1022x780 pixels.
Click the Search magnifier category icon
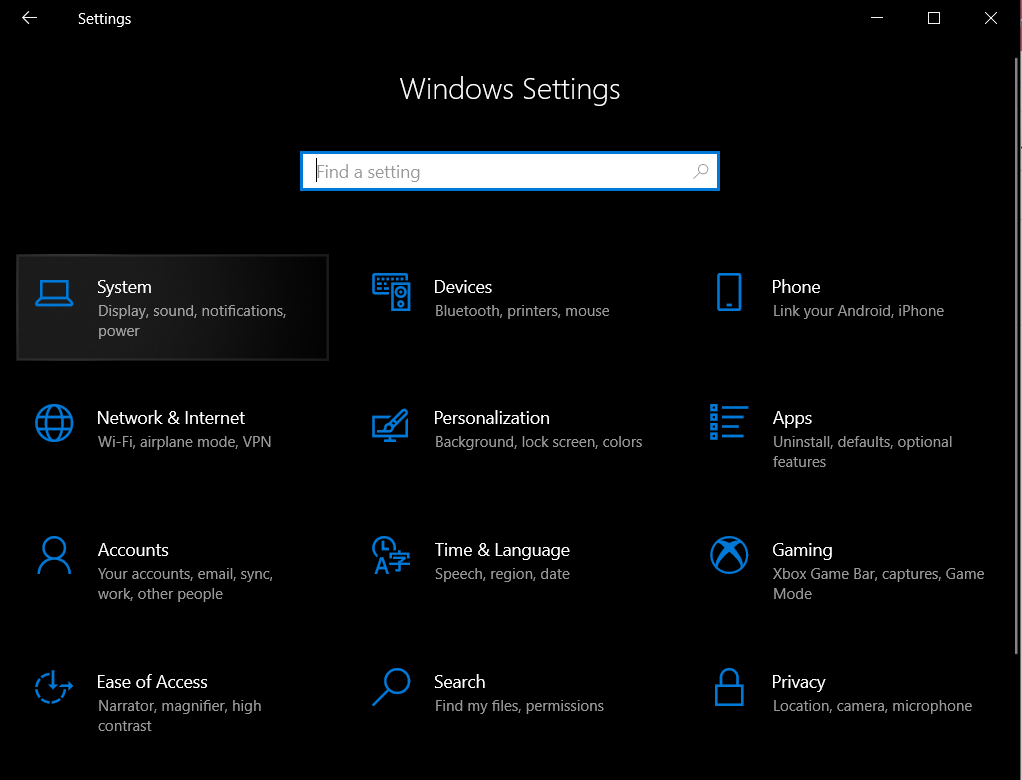click(x=391, y=687)
